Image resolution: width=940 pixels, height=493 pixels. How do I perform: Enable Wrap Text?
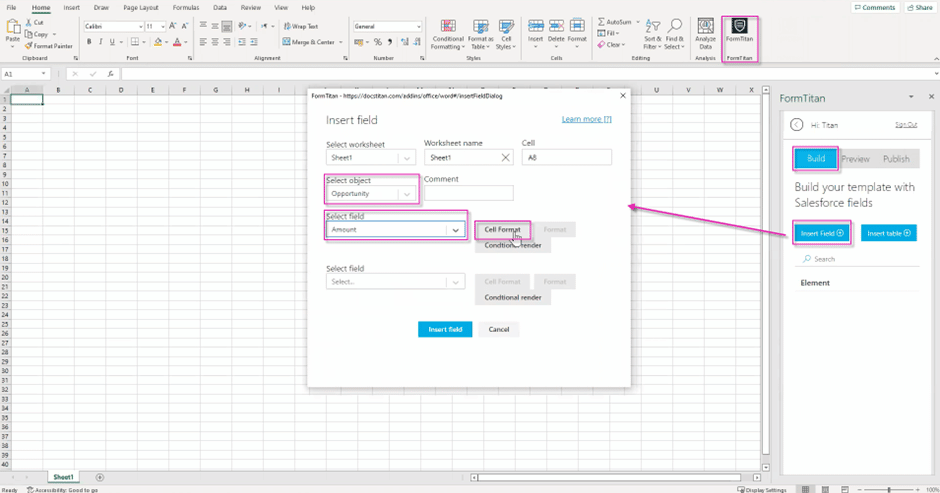[301, 26]
